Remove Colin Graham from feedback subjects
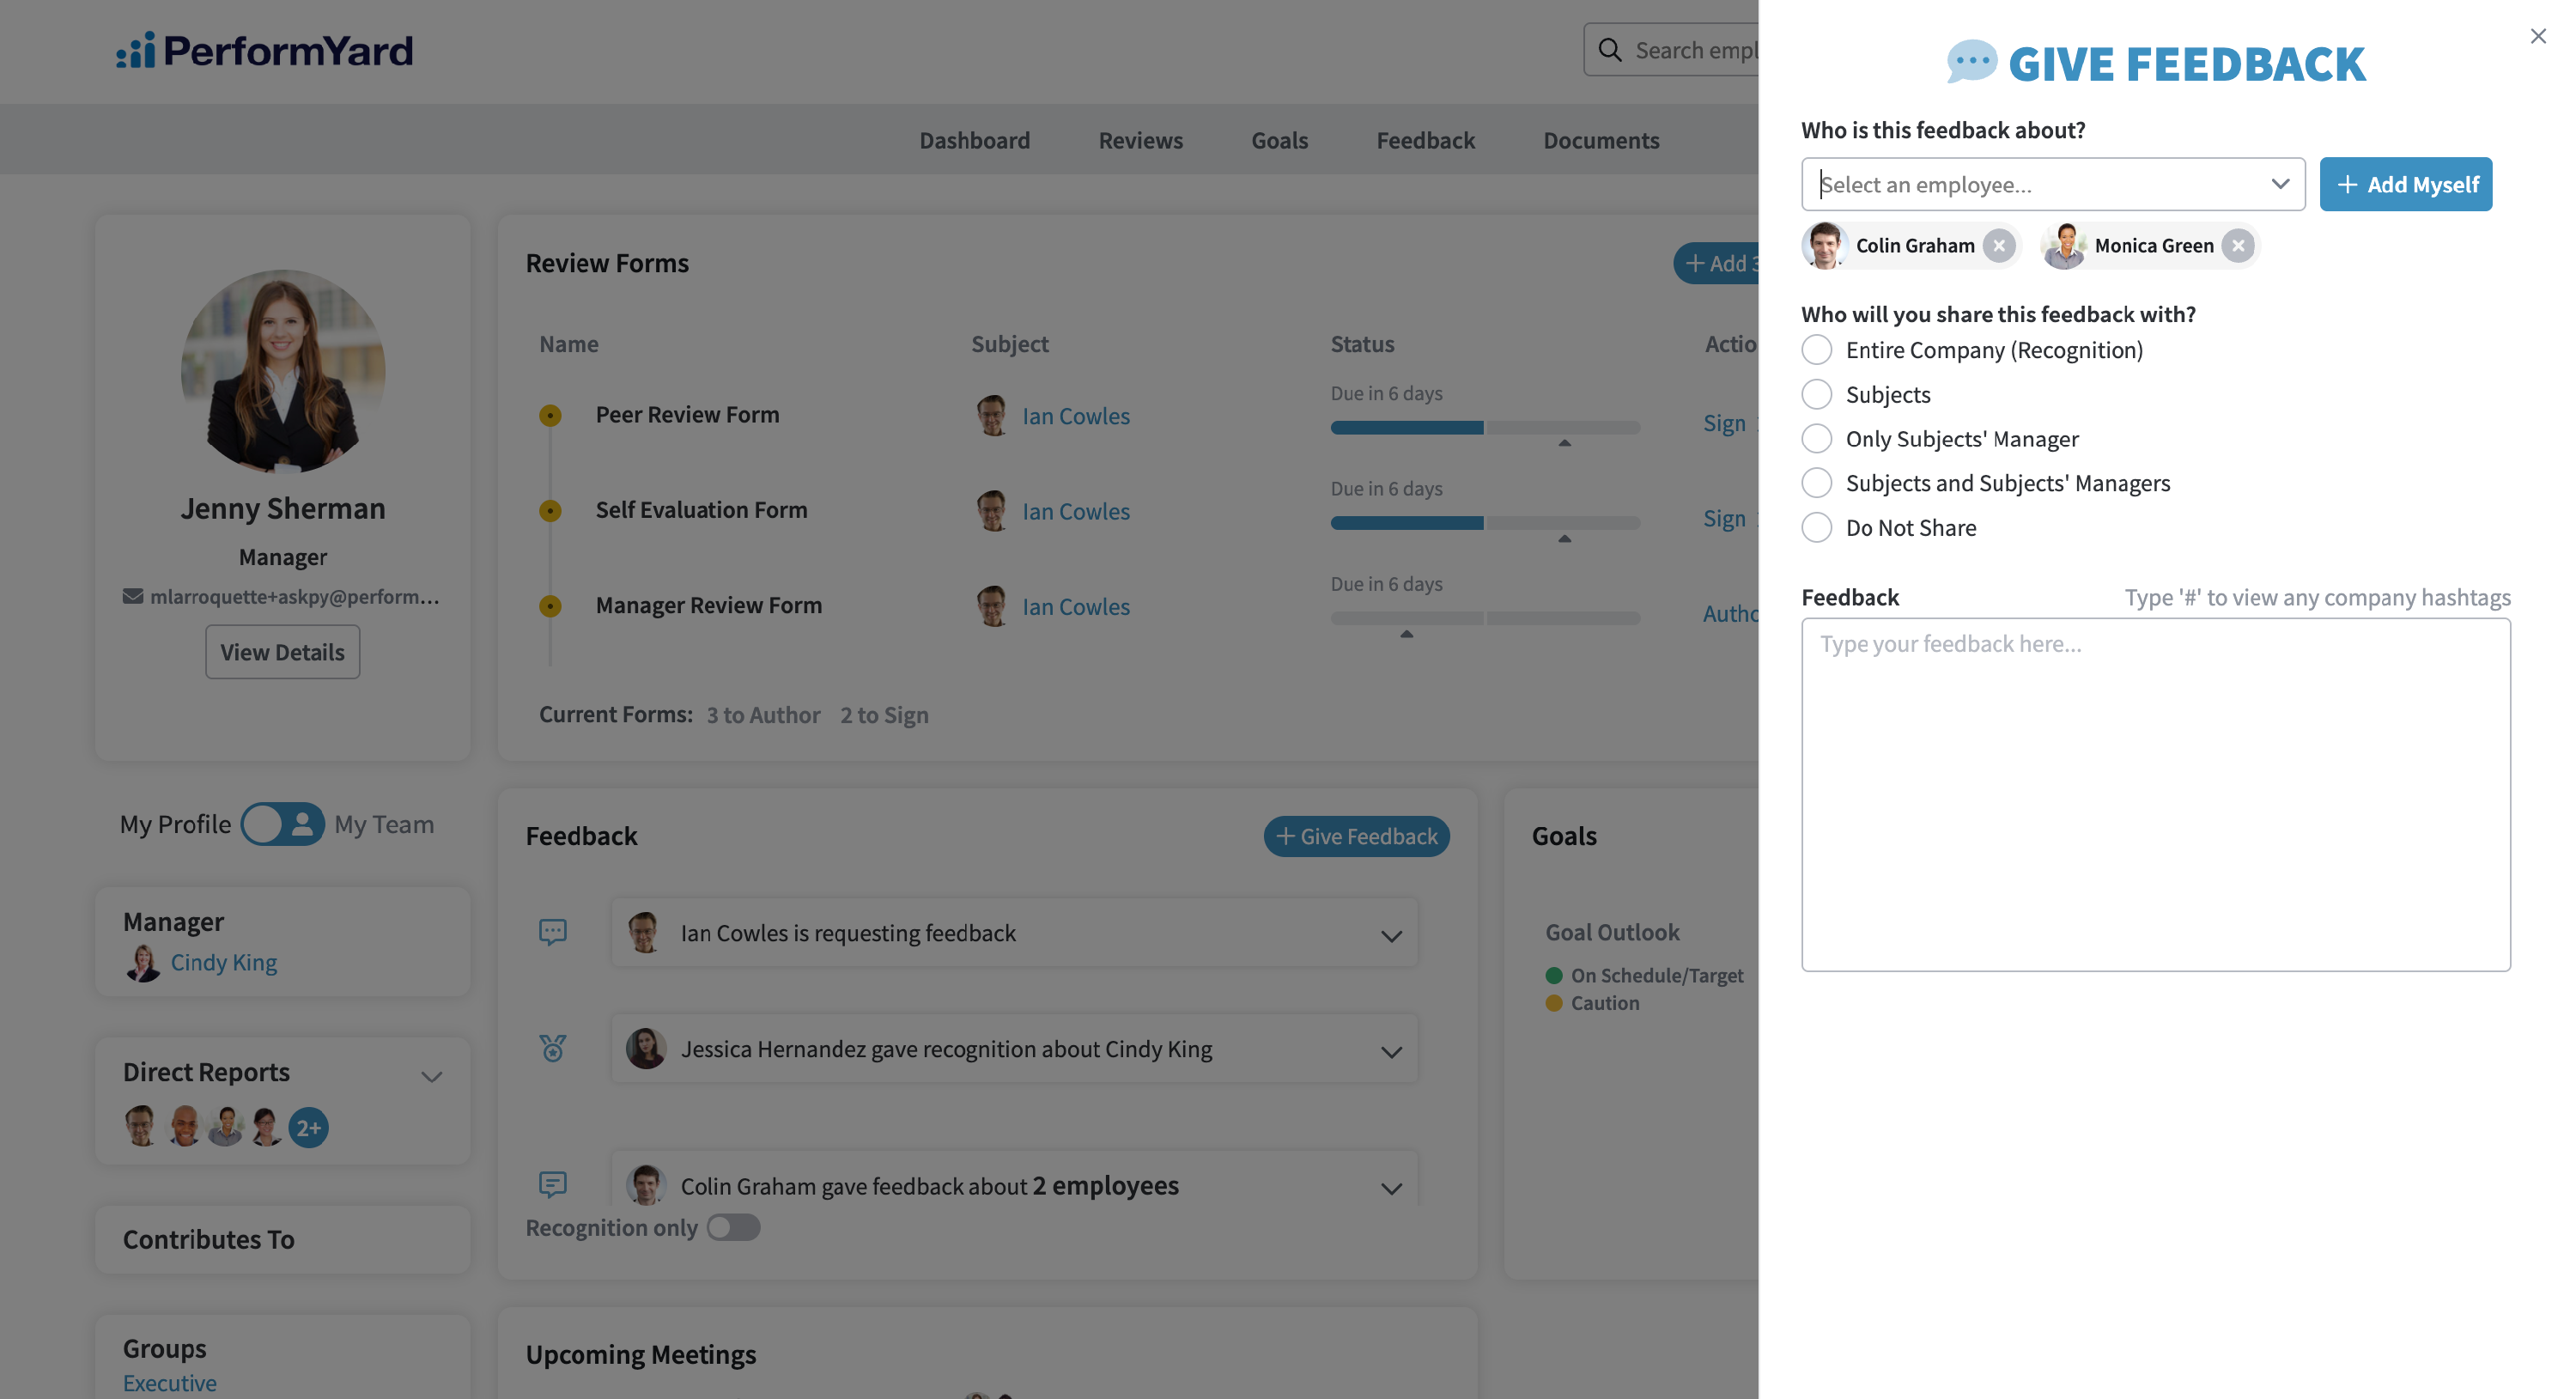 (x=1998, y=245)
